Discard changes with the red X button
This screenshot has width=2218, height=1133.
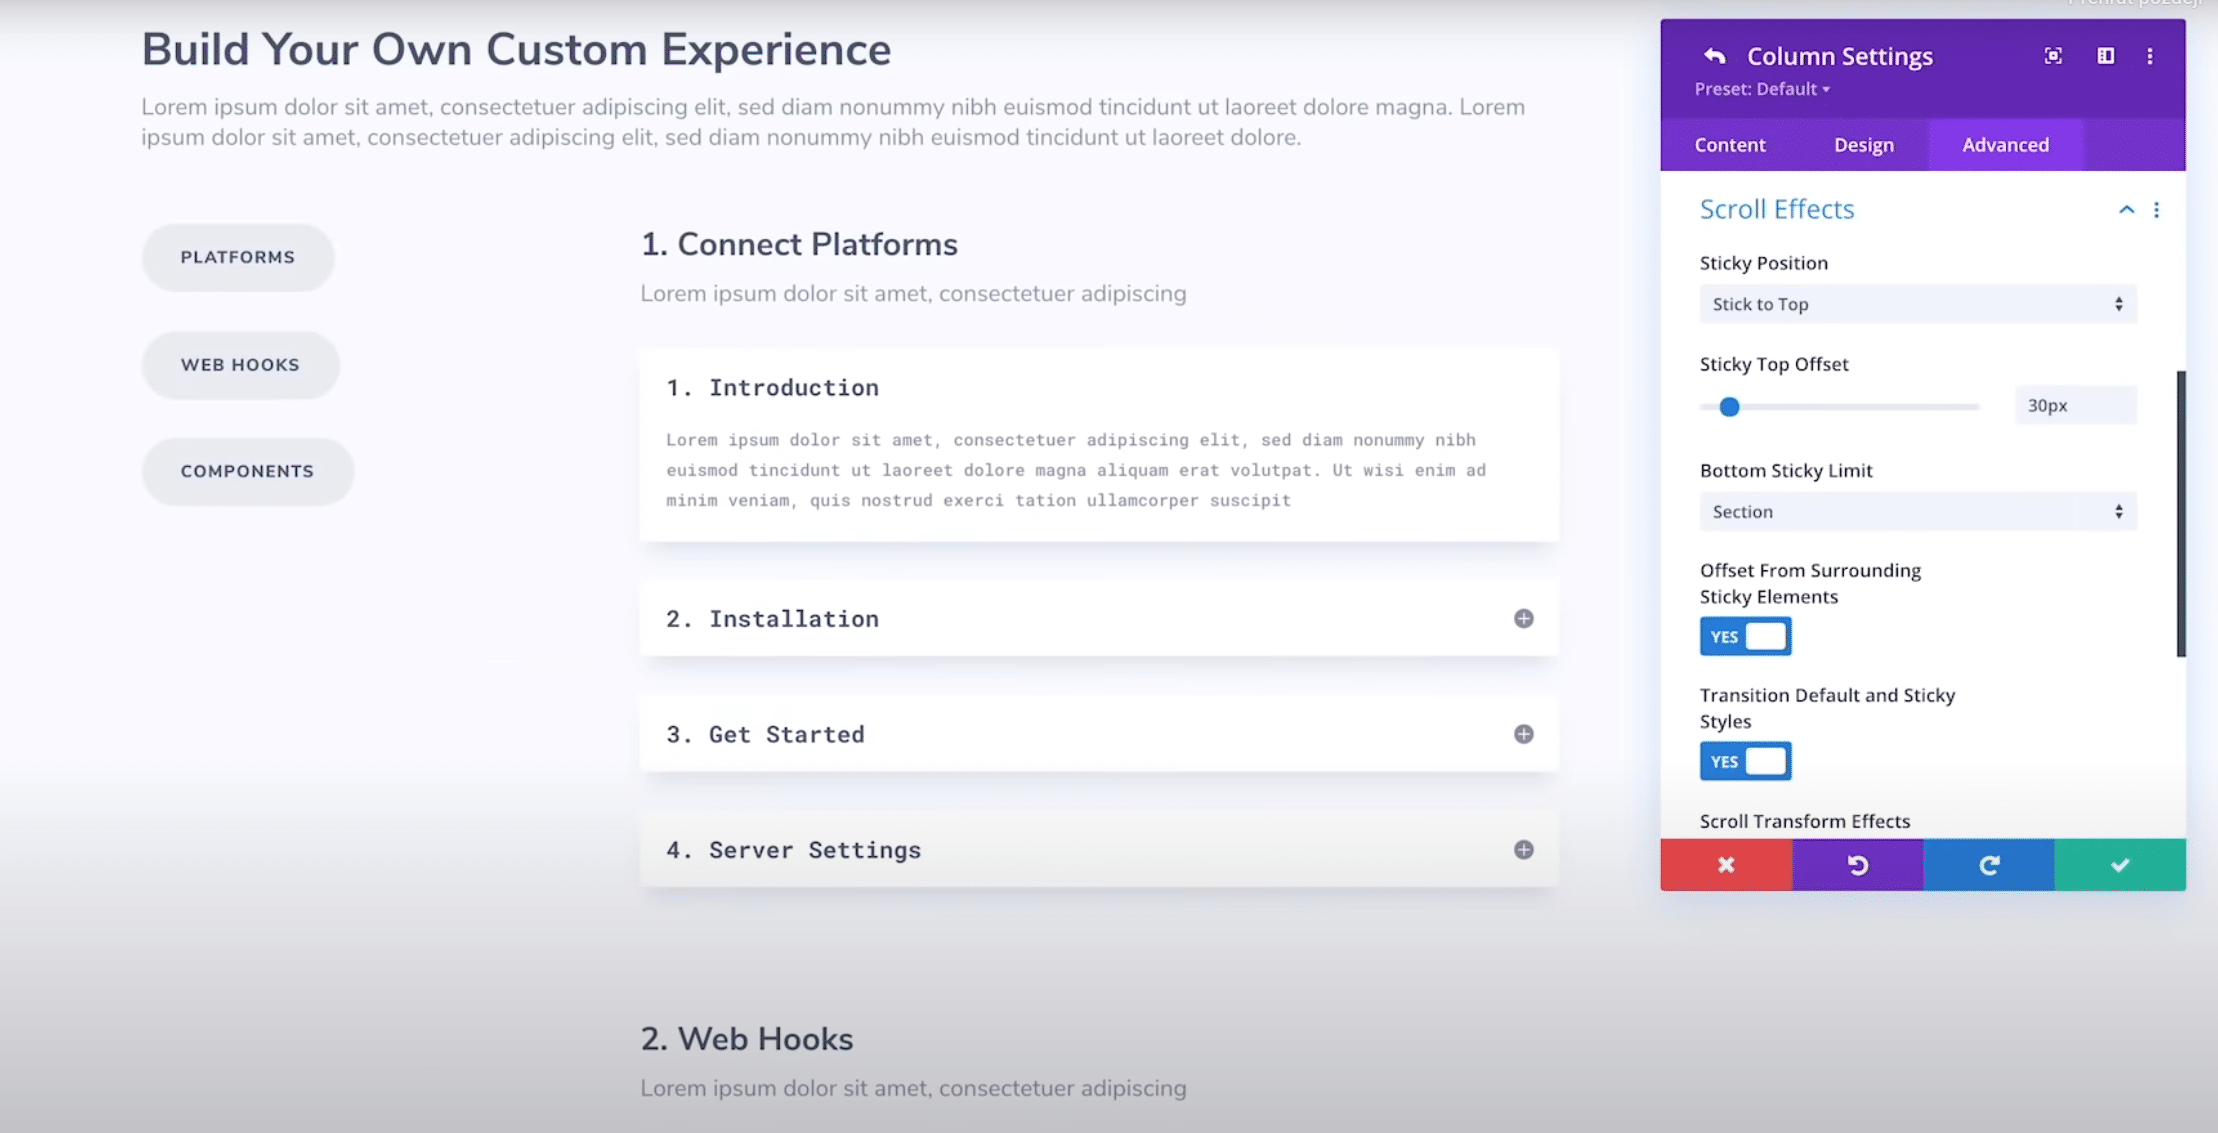(1725, 864)
